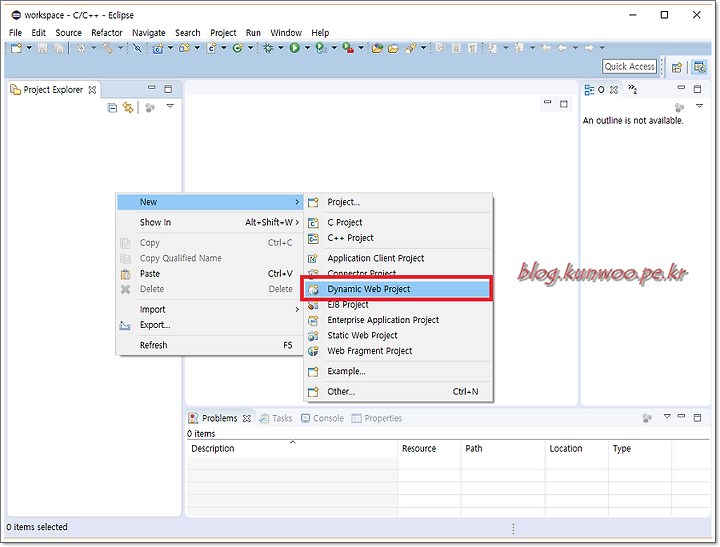This screenshot has height=547, width=720.
Task: Maximize the editor area
Action: click(564, 104)
